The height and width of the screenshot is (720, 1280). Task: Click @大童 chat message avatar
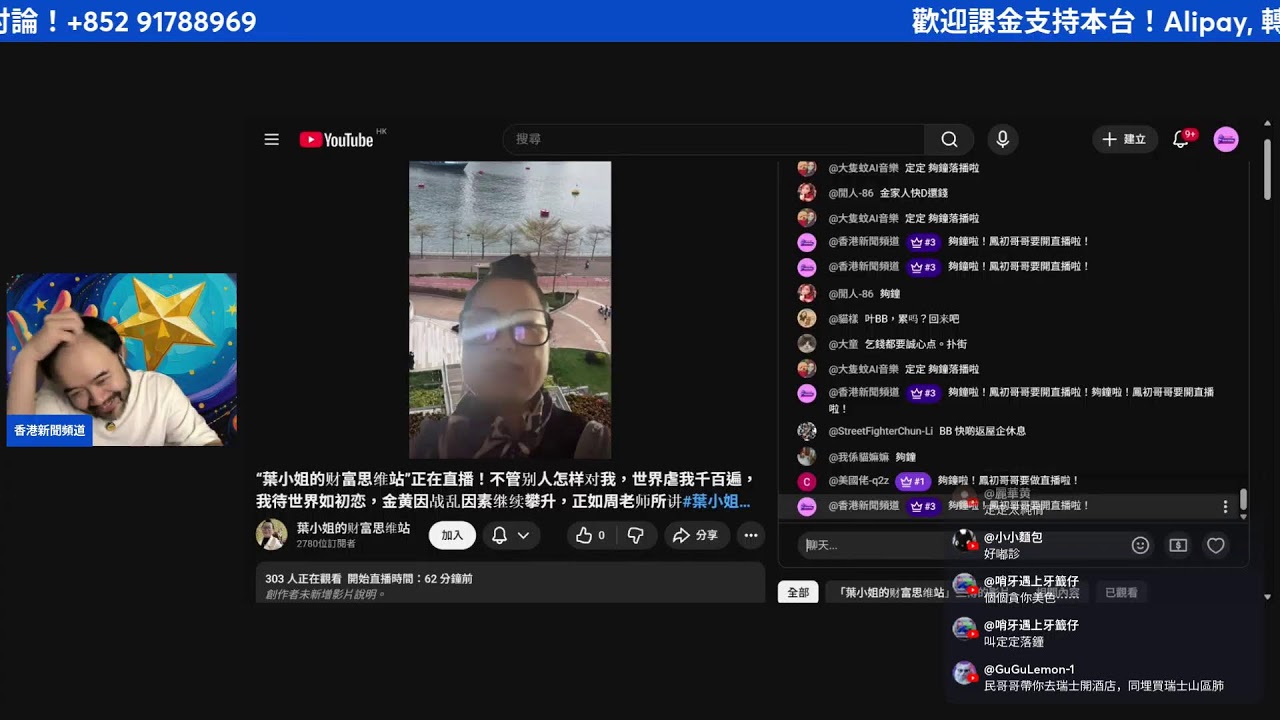click(807, 343)
